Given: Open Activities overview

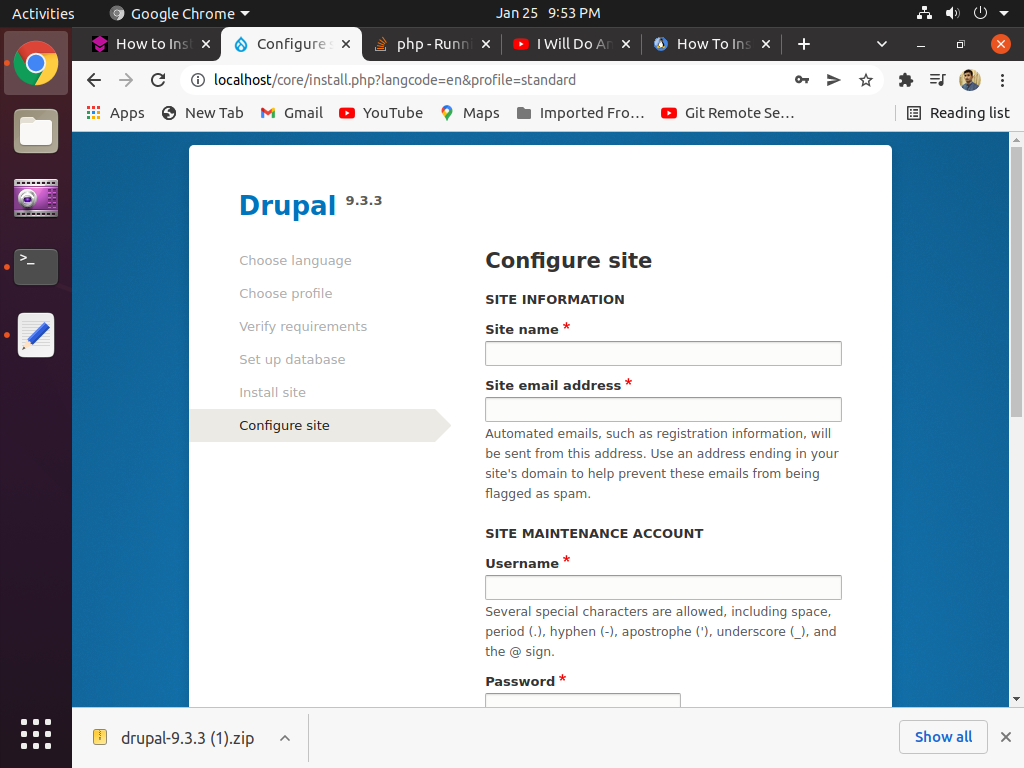Looking at the screenshot, I should pyautogui.click(x=43, y=13).
